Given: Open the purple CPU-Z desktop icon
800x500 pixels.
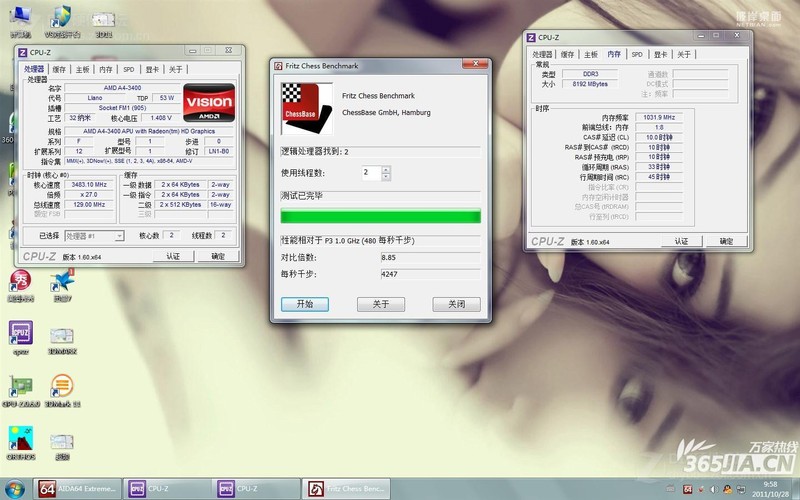Looking at the screenshot, I should pyautogui.click(x=20, y=334).
